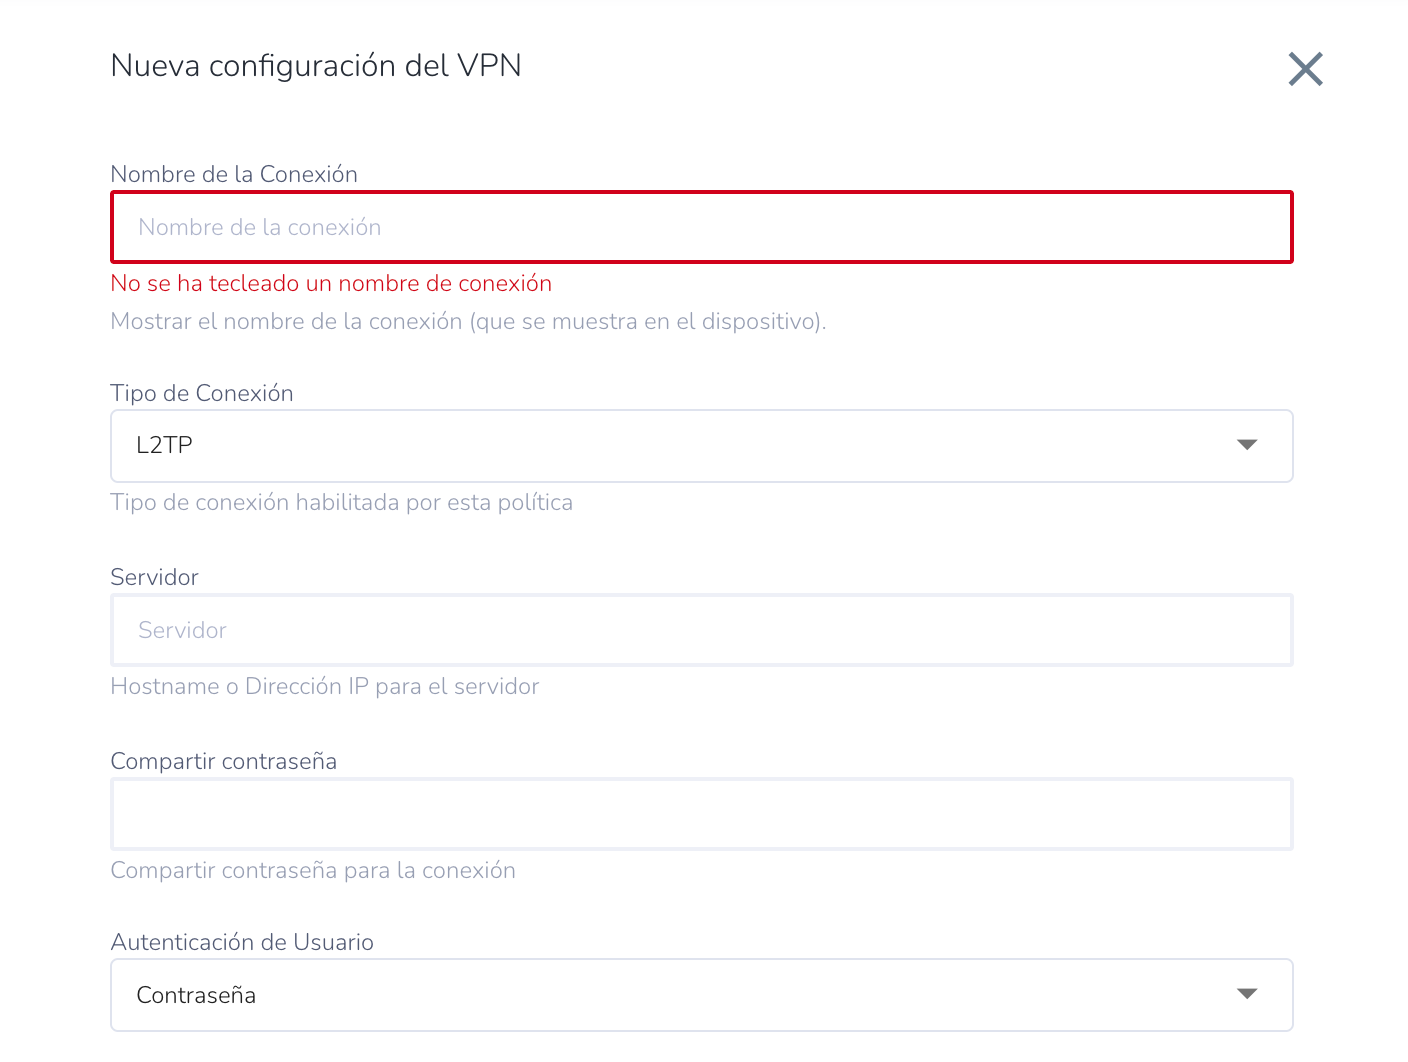Click the Nueva configuración del VPN title
Viewport: 1408px width, 1062px height.
tap(316, 66)
